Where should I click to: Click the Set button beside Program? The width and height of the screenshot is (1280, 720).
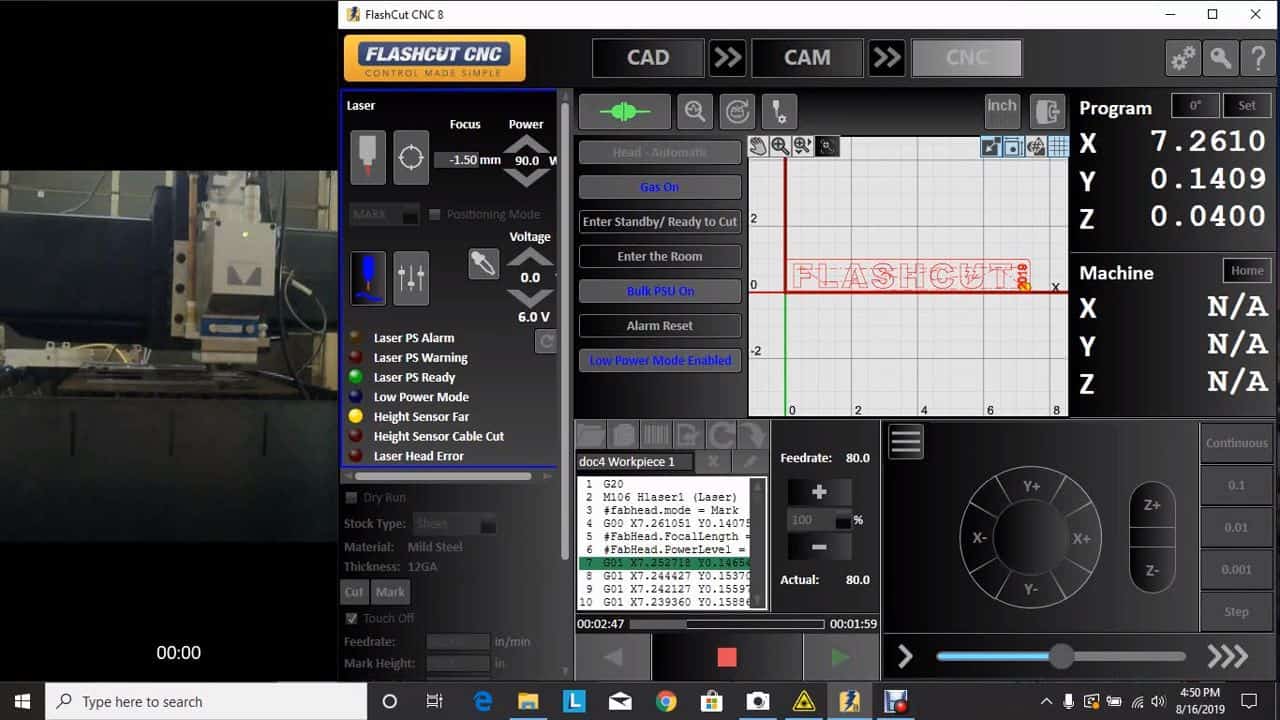point(1247,105)
